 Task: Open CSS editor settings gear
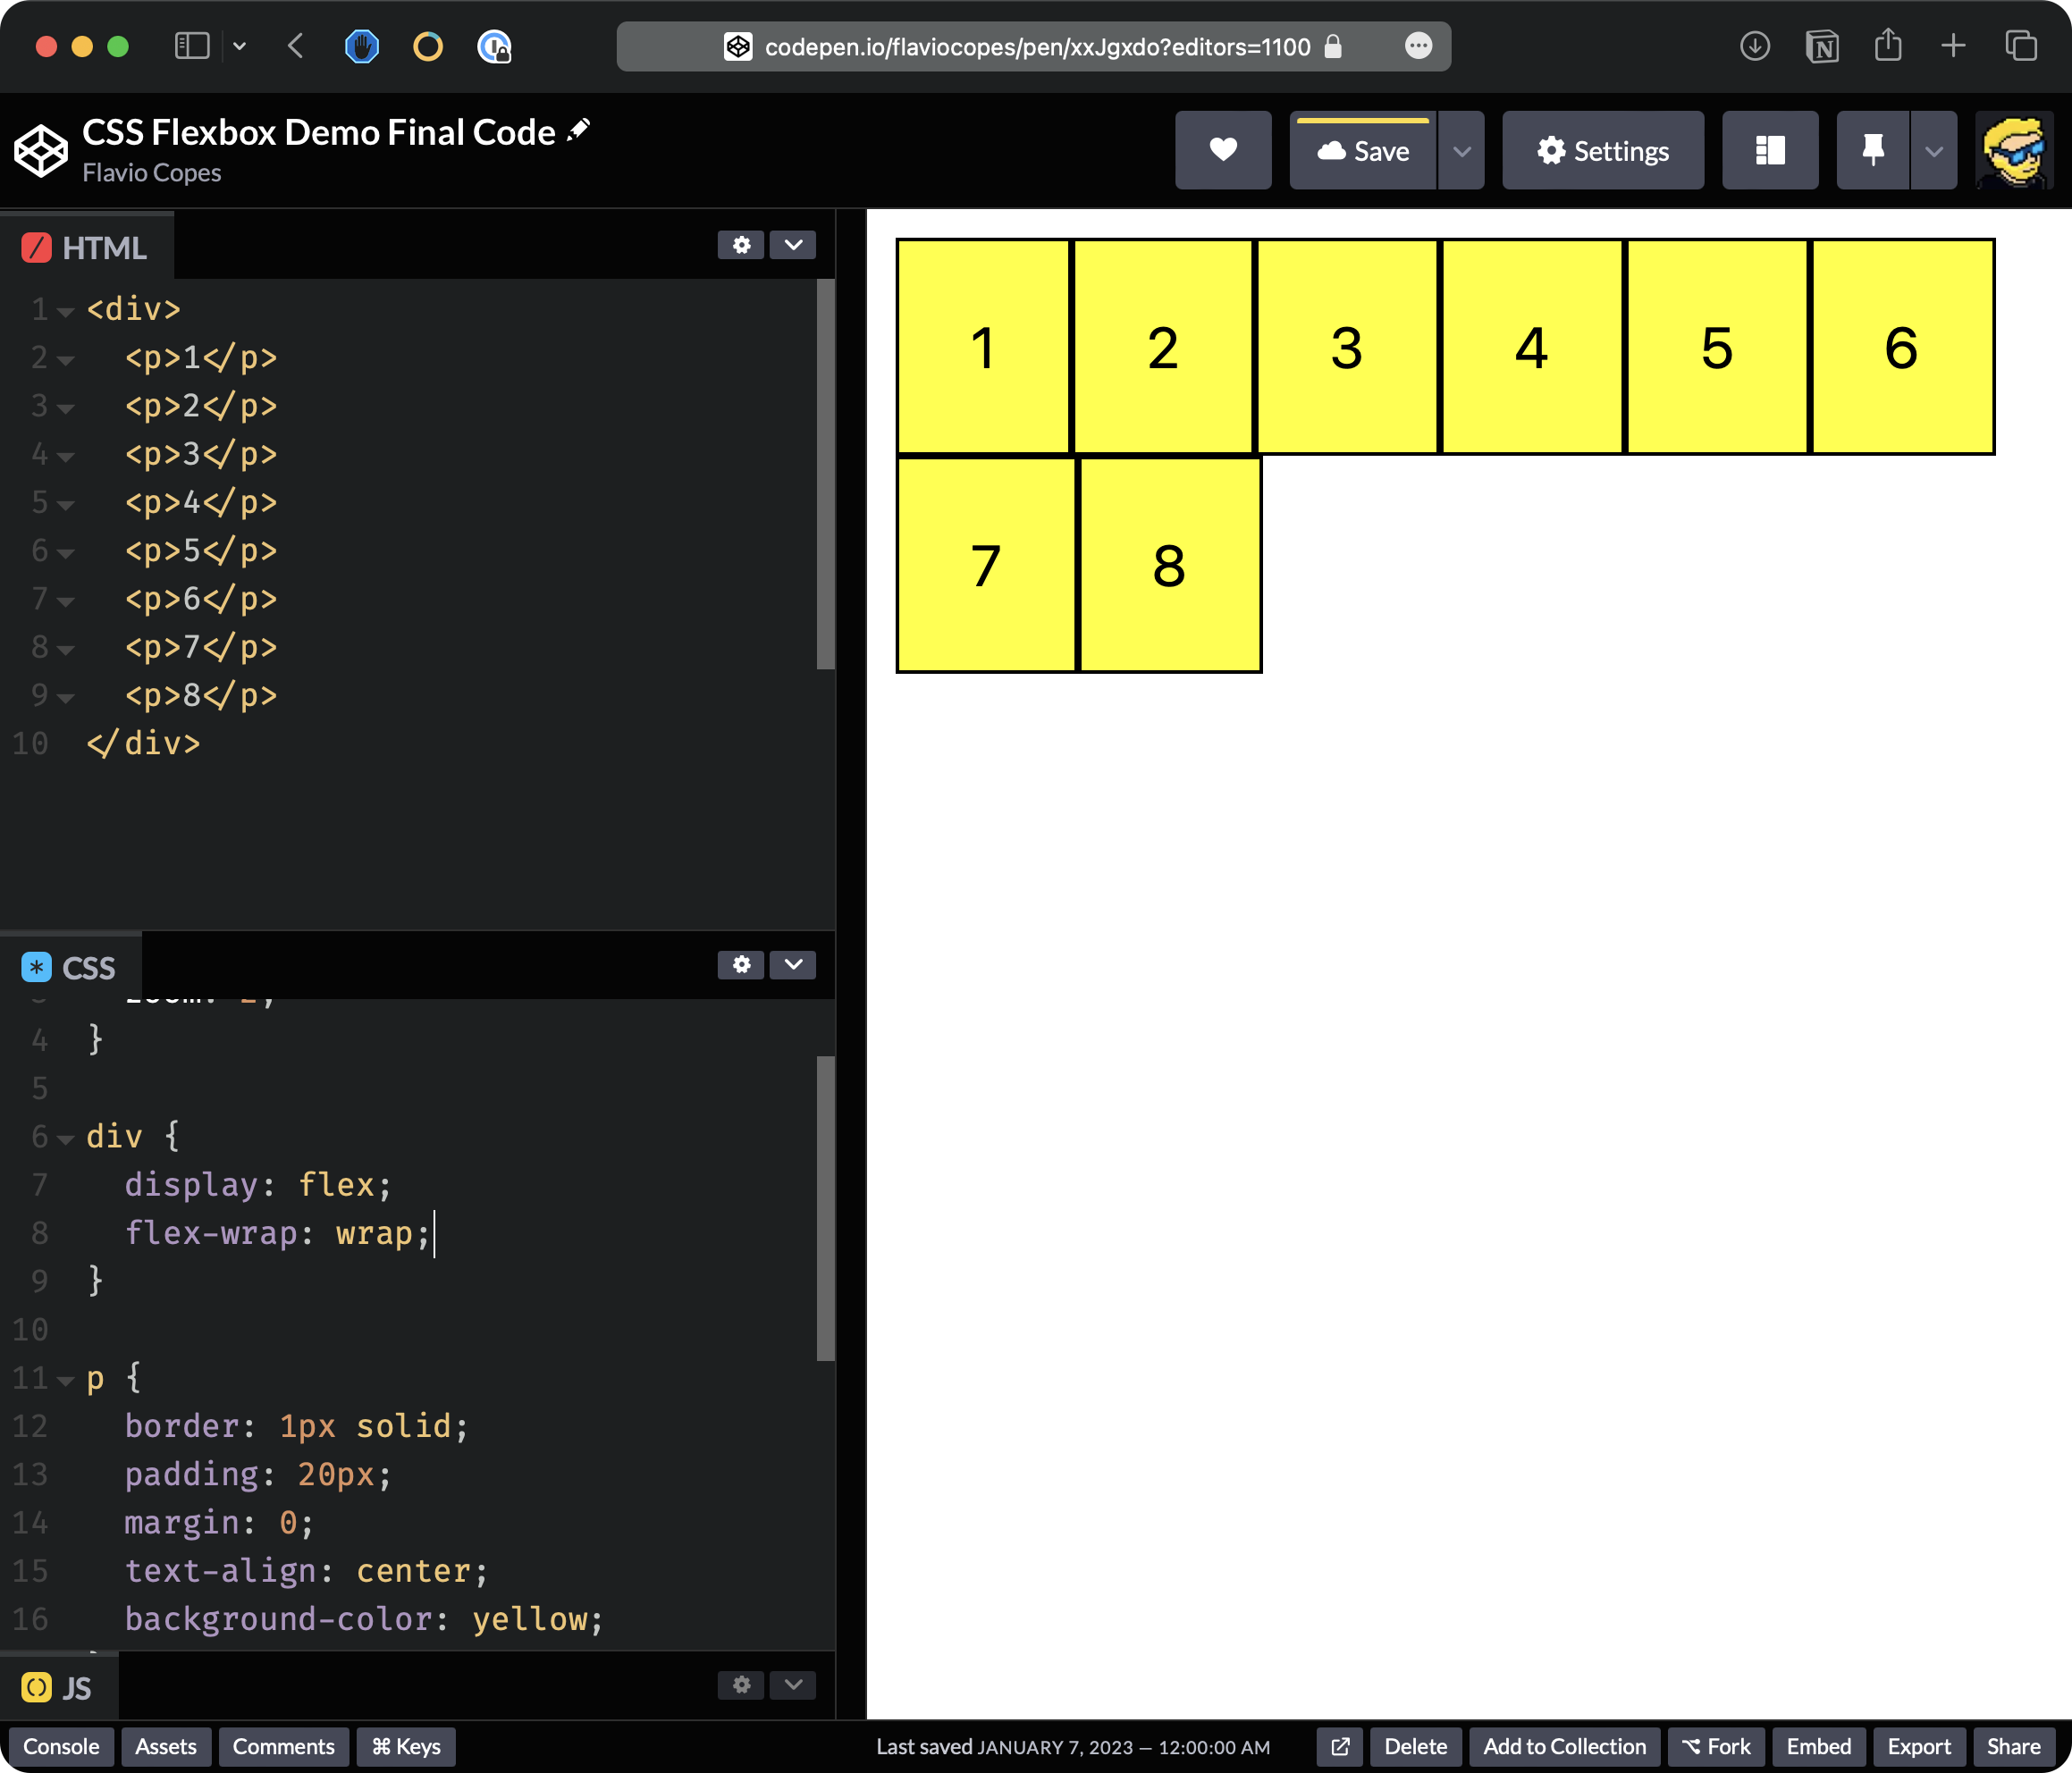[x=741, y=964]
